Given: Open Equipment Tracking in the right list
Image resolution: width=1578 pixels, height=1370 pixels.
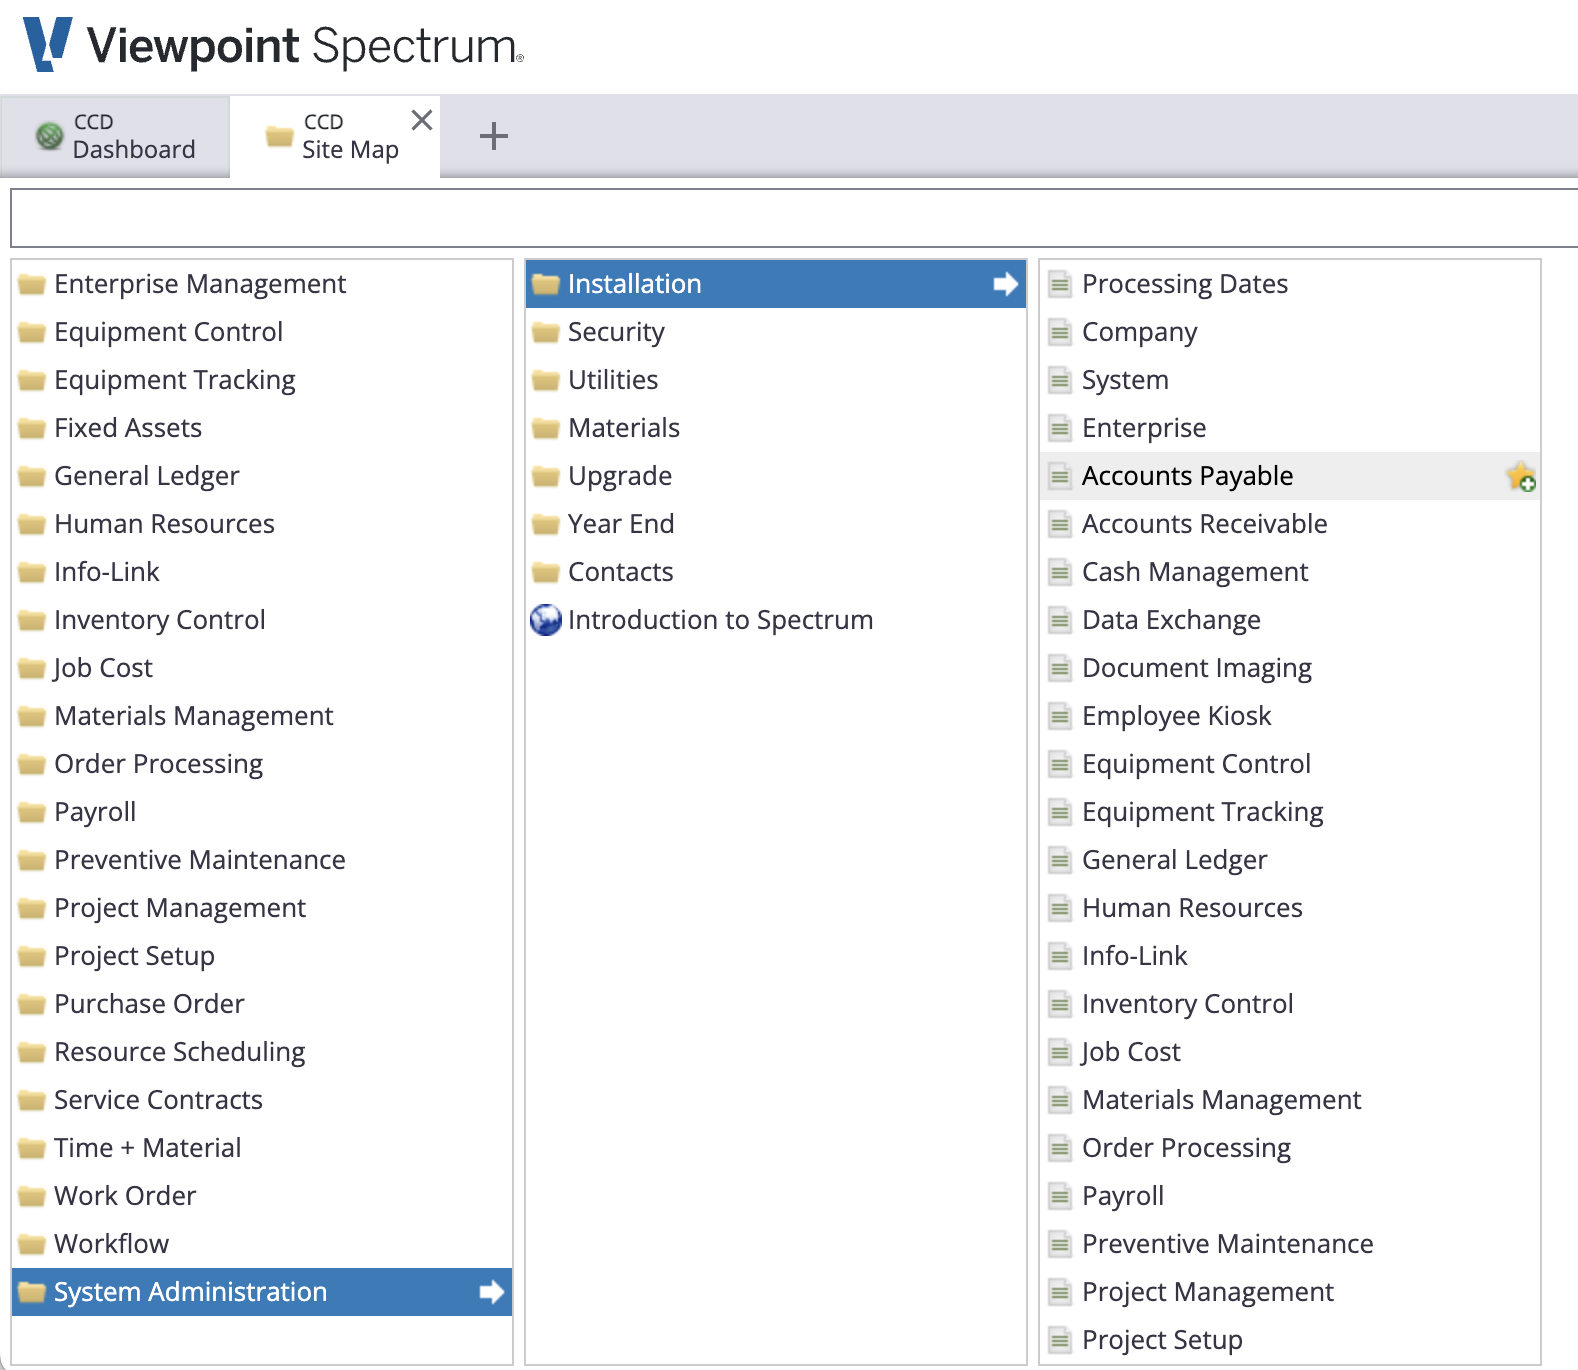Looking at the screenshot, I should coord(1290,812).
